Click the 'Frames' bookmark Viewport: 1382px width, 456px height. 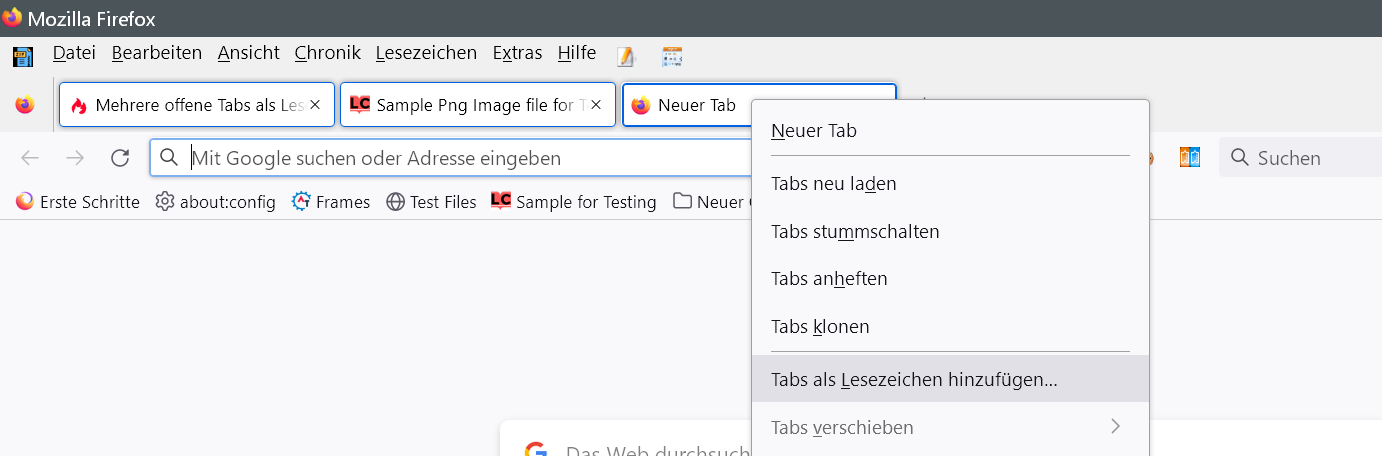tap(331, 202)
